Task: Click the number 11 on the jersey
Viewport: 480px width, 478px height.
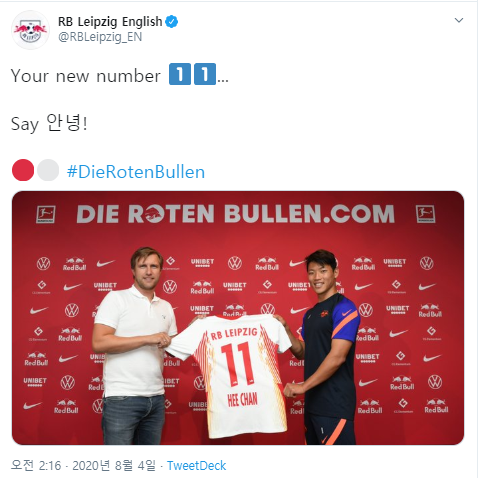Action: 237,364
